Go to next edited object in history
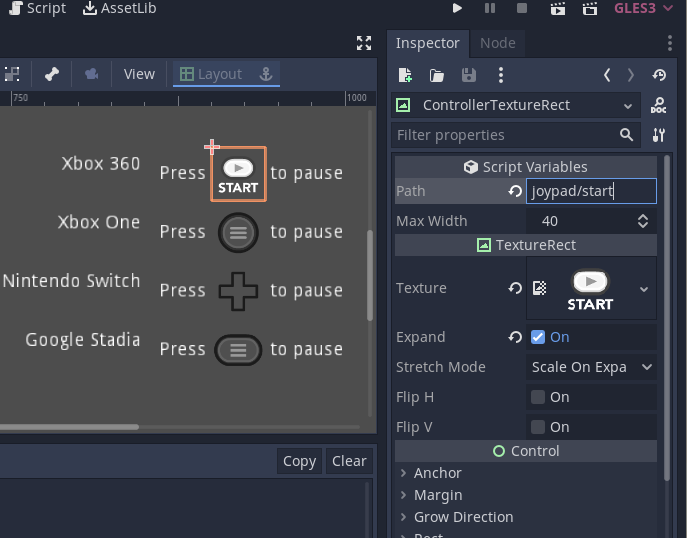This screenshot has height=538, width=687. click(630, 75)
